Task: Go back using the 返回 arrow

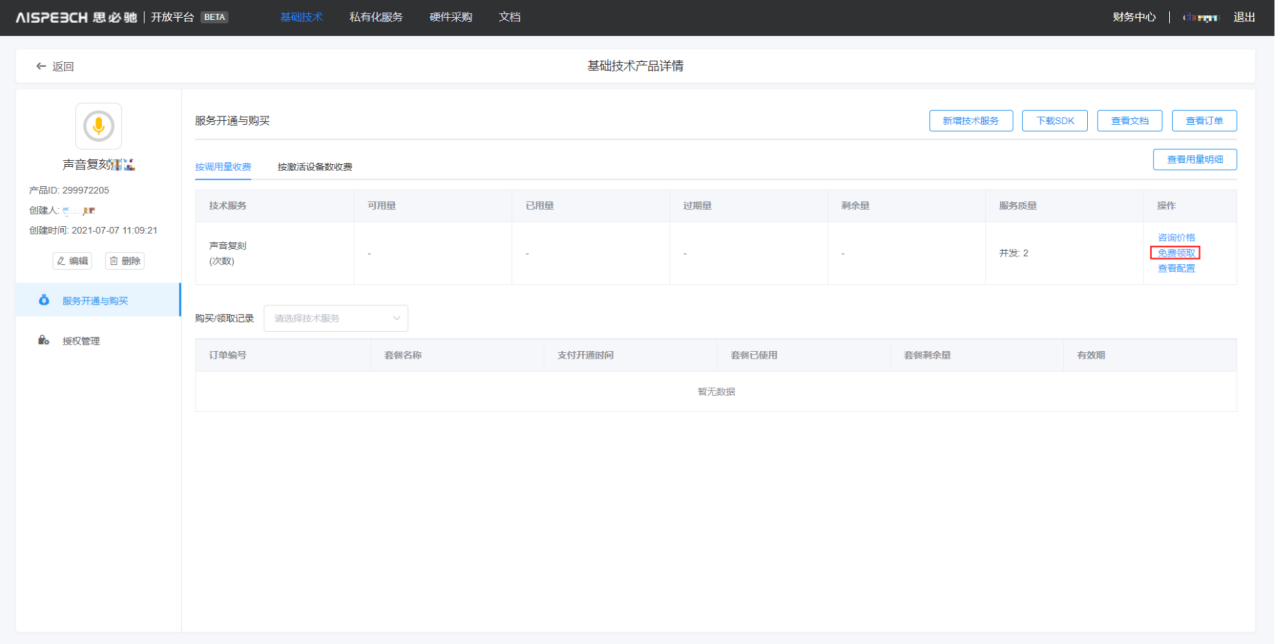Action: 55,67
